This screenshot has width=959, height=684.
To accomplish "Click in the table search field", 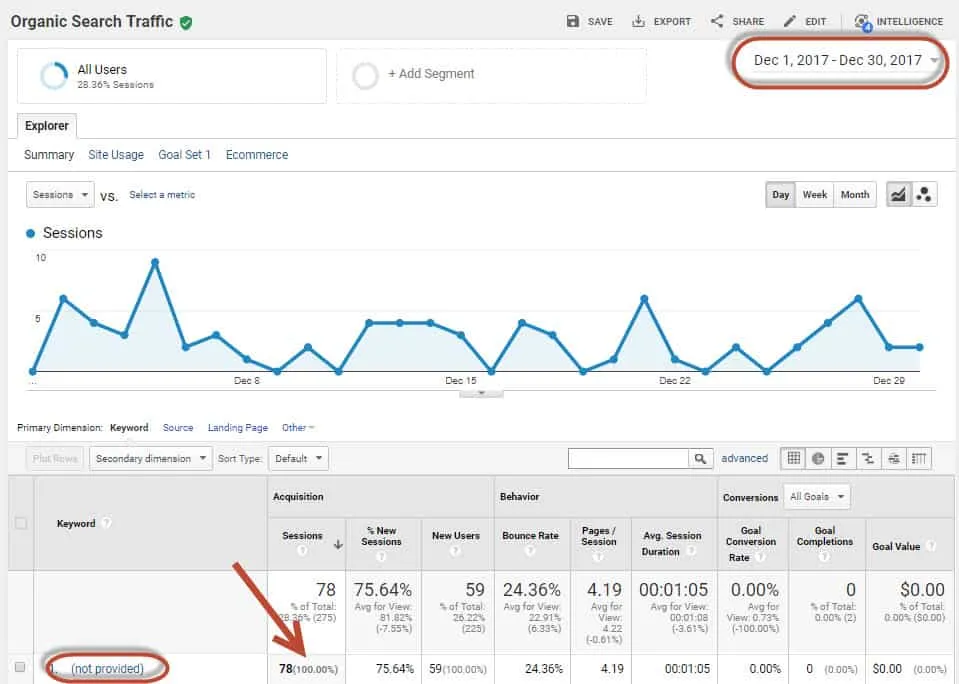I will pyautogui.click(x=628, y=459).
